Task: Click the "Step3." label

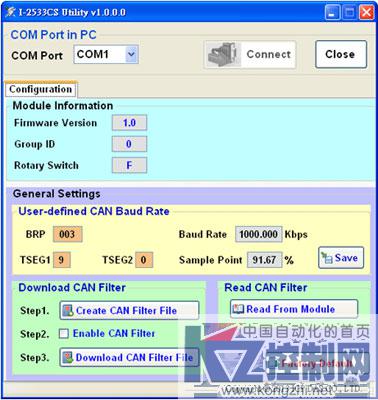Action: [34, 358]
